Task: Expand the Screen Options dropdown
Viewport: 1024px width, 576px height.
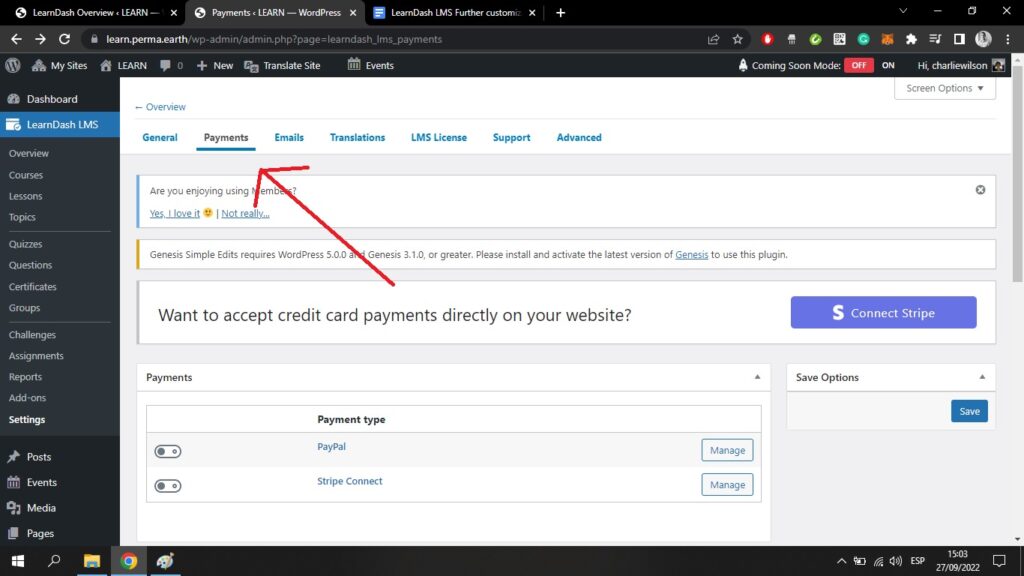Action: (x=944, y=88)
